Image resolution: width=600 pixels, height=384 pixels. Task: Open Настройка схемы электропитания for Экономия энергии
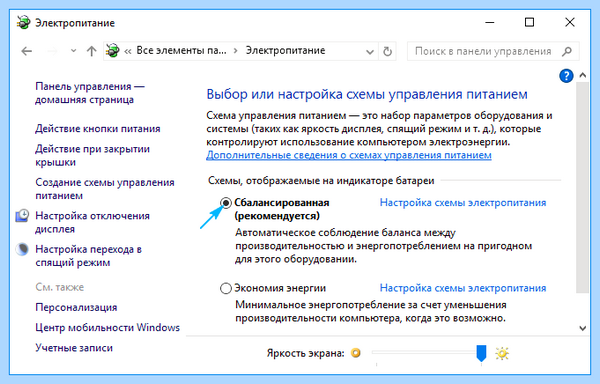[x=463, y=288]
